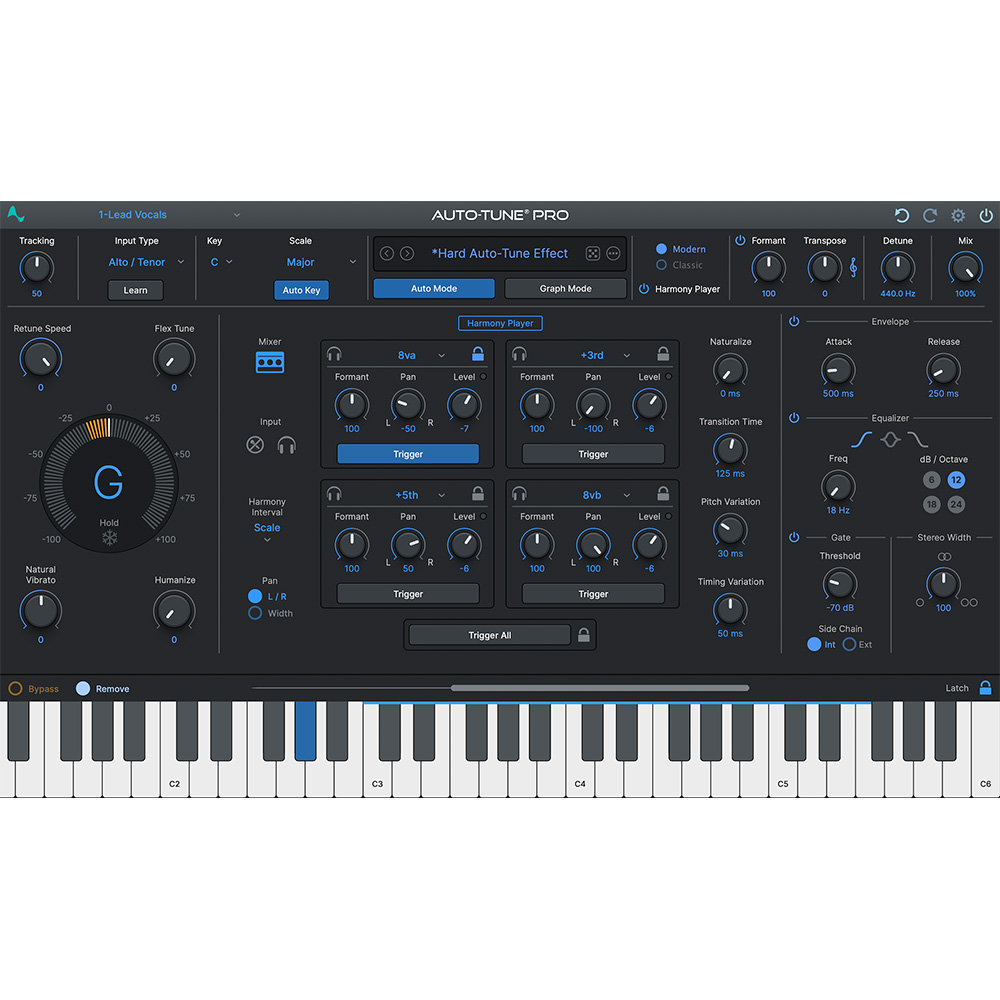1000x1000 pixels.
Task: Select Ext side chain option
Action: pos(849,644)
